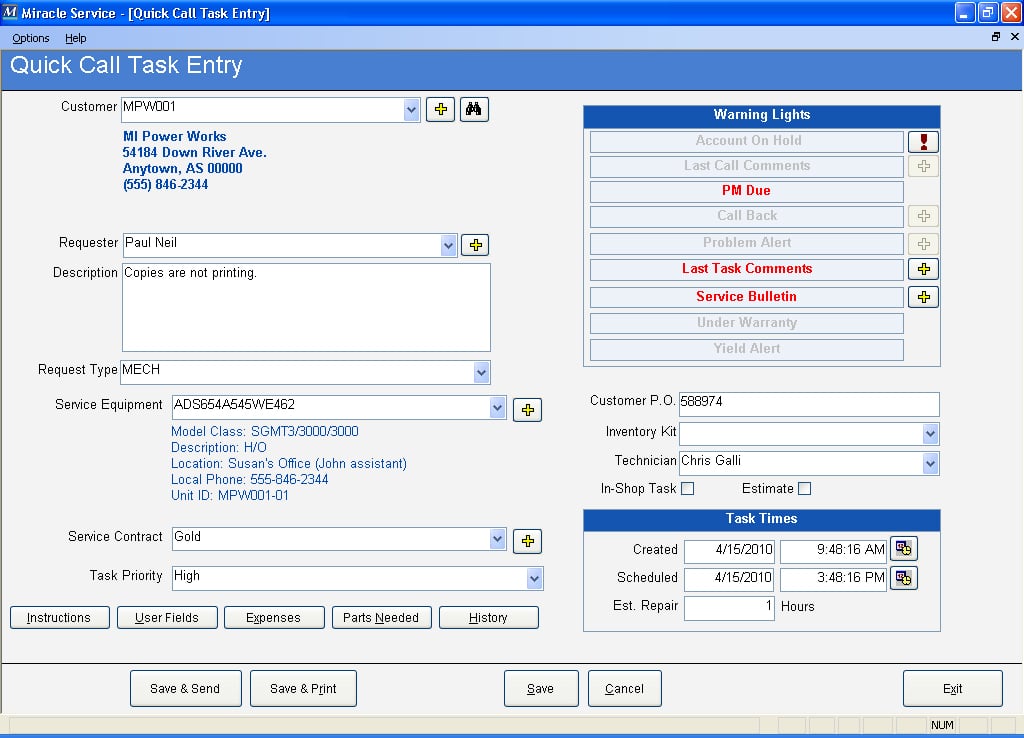Click the (555) 846-2344 customer phone text
The width and height of the screenshot is (1024, 738).
click(165, 185)
